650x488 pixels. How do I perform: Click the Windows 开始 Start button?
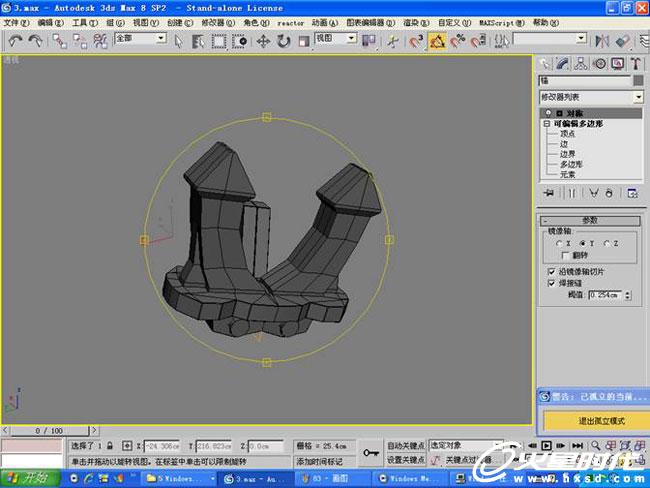[x=30, y=478]
